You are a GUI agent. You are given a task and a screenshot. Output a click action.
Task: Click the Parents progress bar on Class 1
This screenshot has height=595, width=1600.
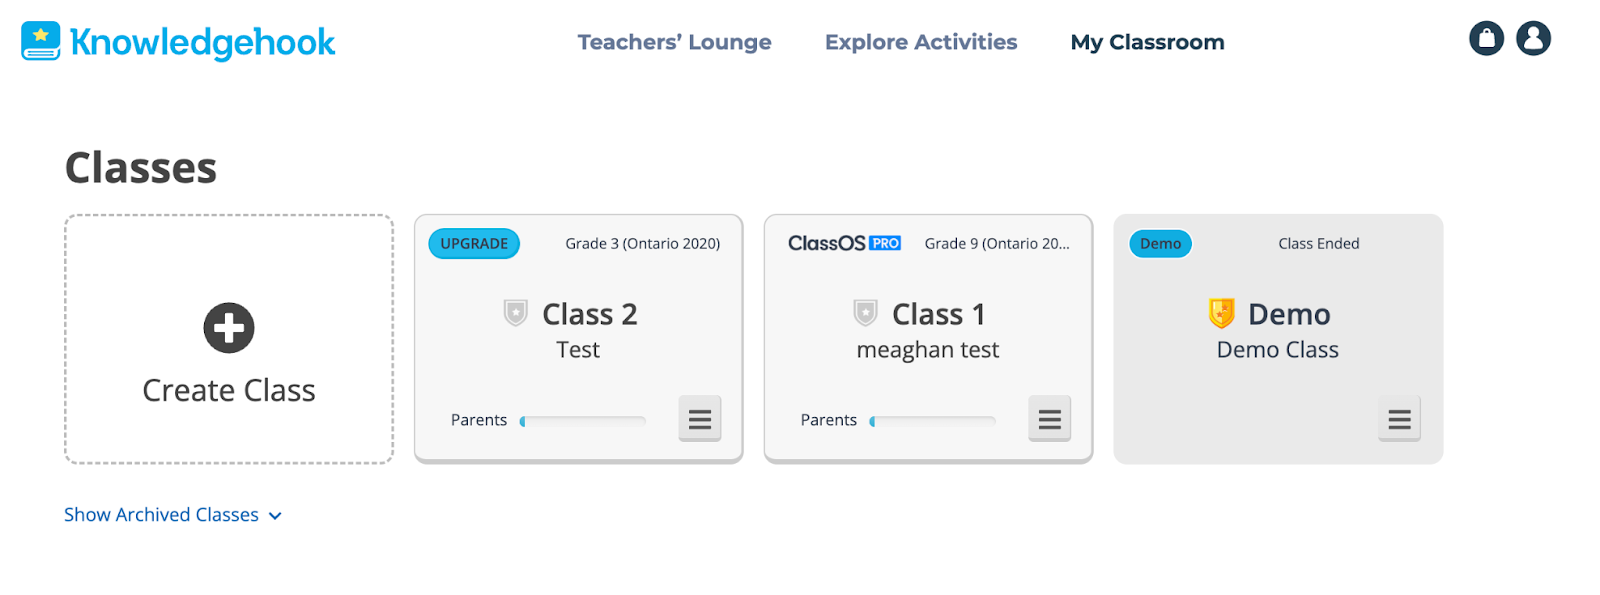coord(933,420)
